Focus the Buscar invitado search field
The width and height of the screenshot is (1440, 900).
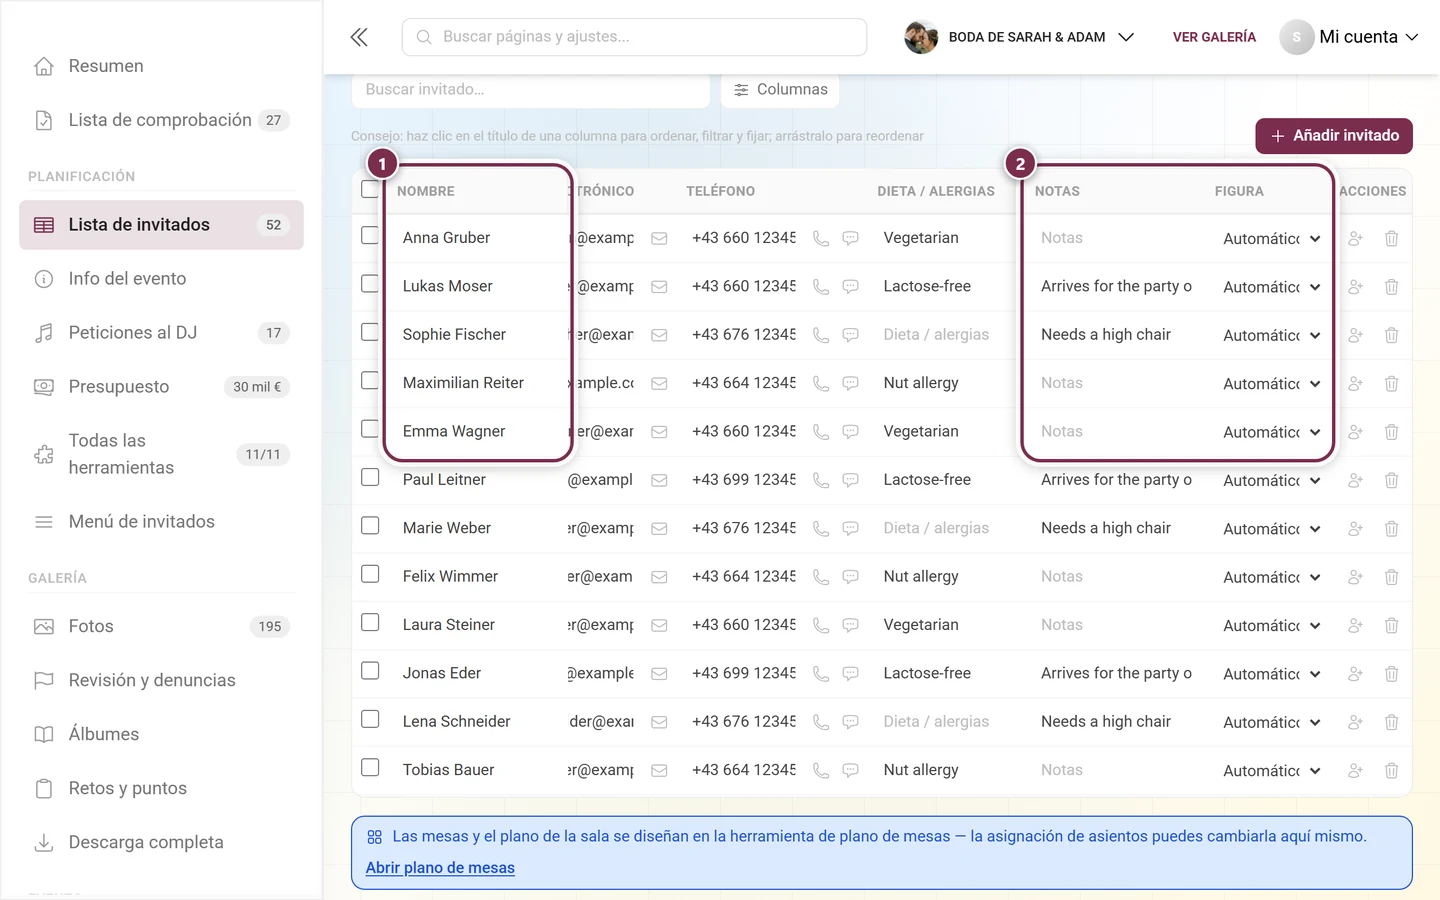click(x=530, y=90)
